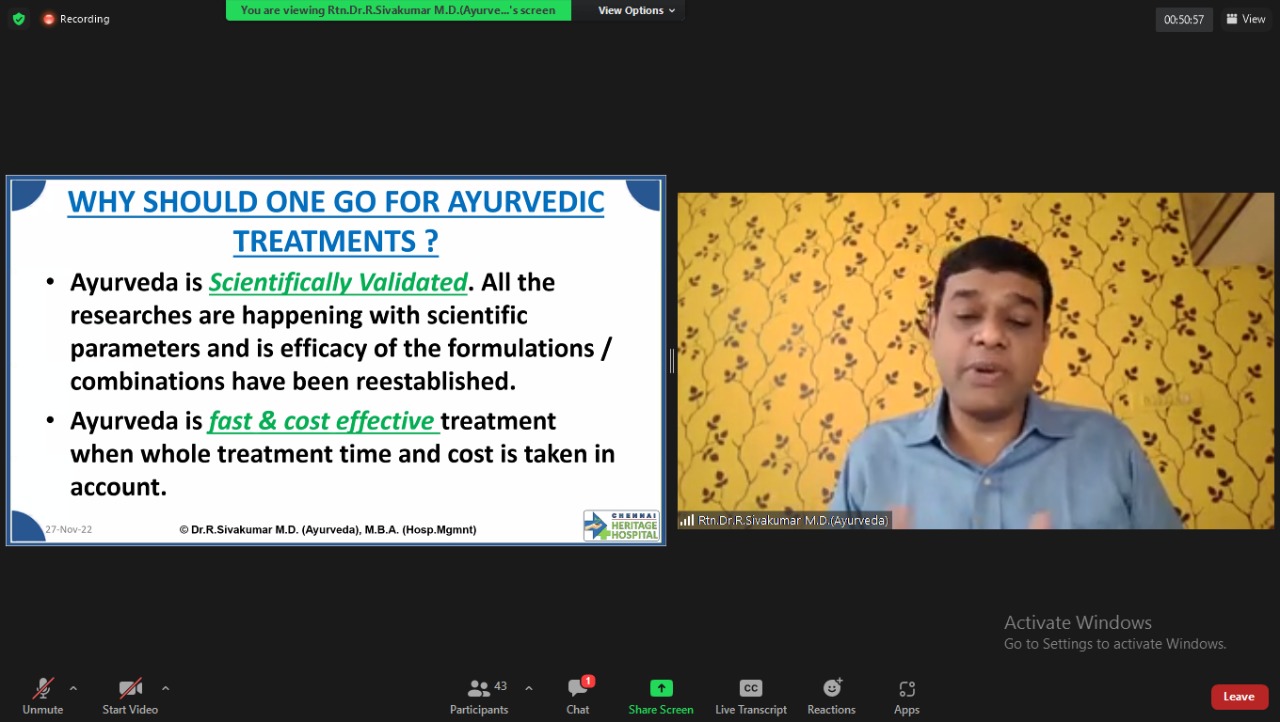This screenshot has width=1280, height=722.
Task: Open the Participants panel
Action: pyautogui.click(x=479, y=696)
